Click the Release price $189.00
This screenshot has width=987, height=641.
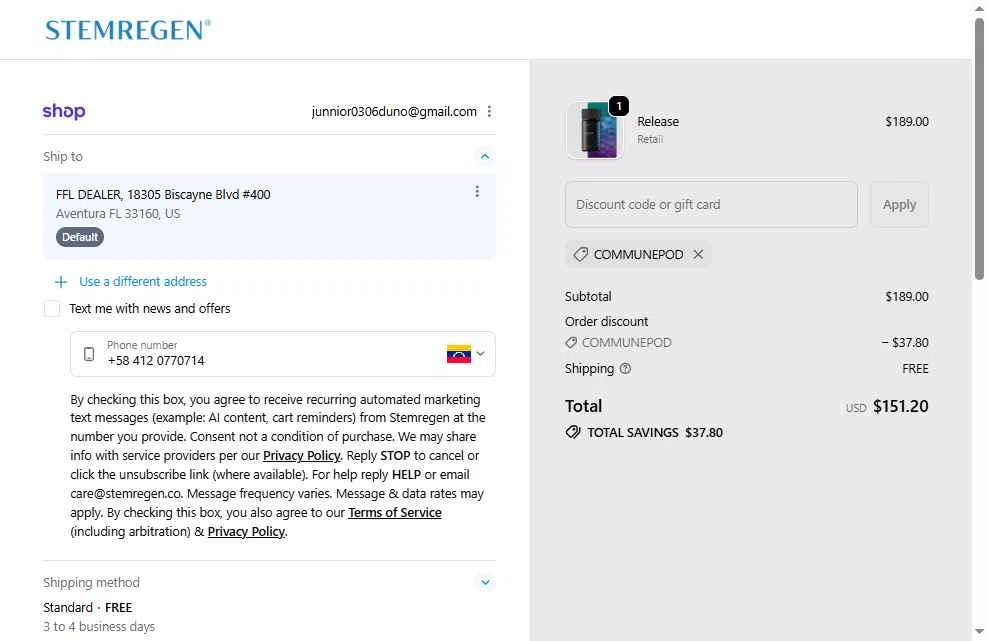(906, 122)
